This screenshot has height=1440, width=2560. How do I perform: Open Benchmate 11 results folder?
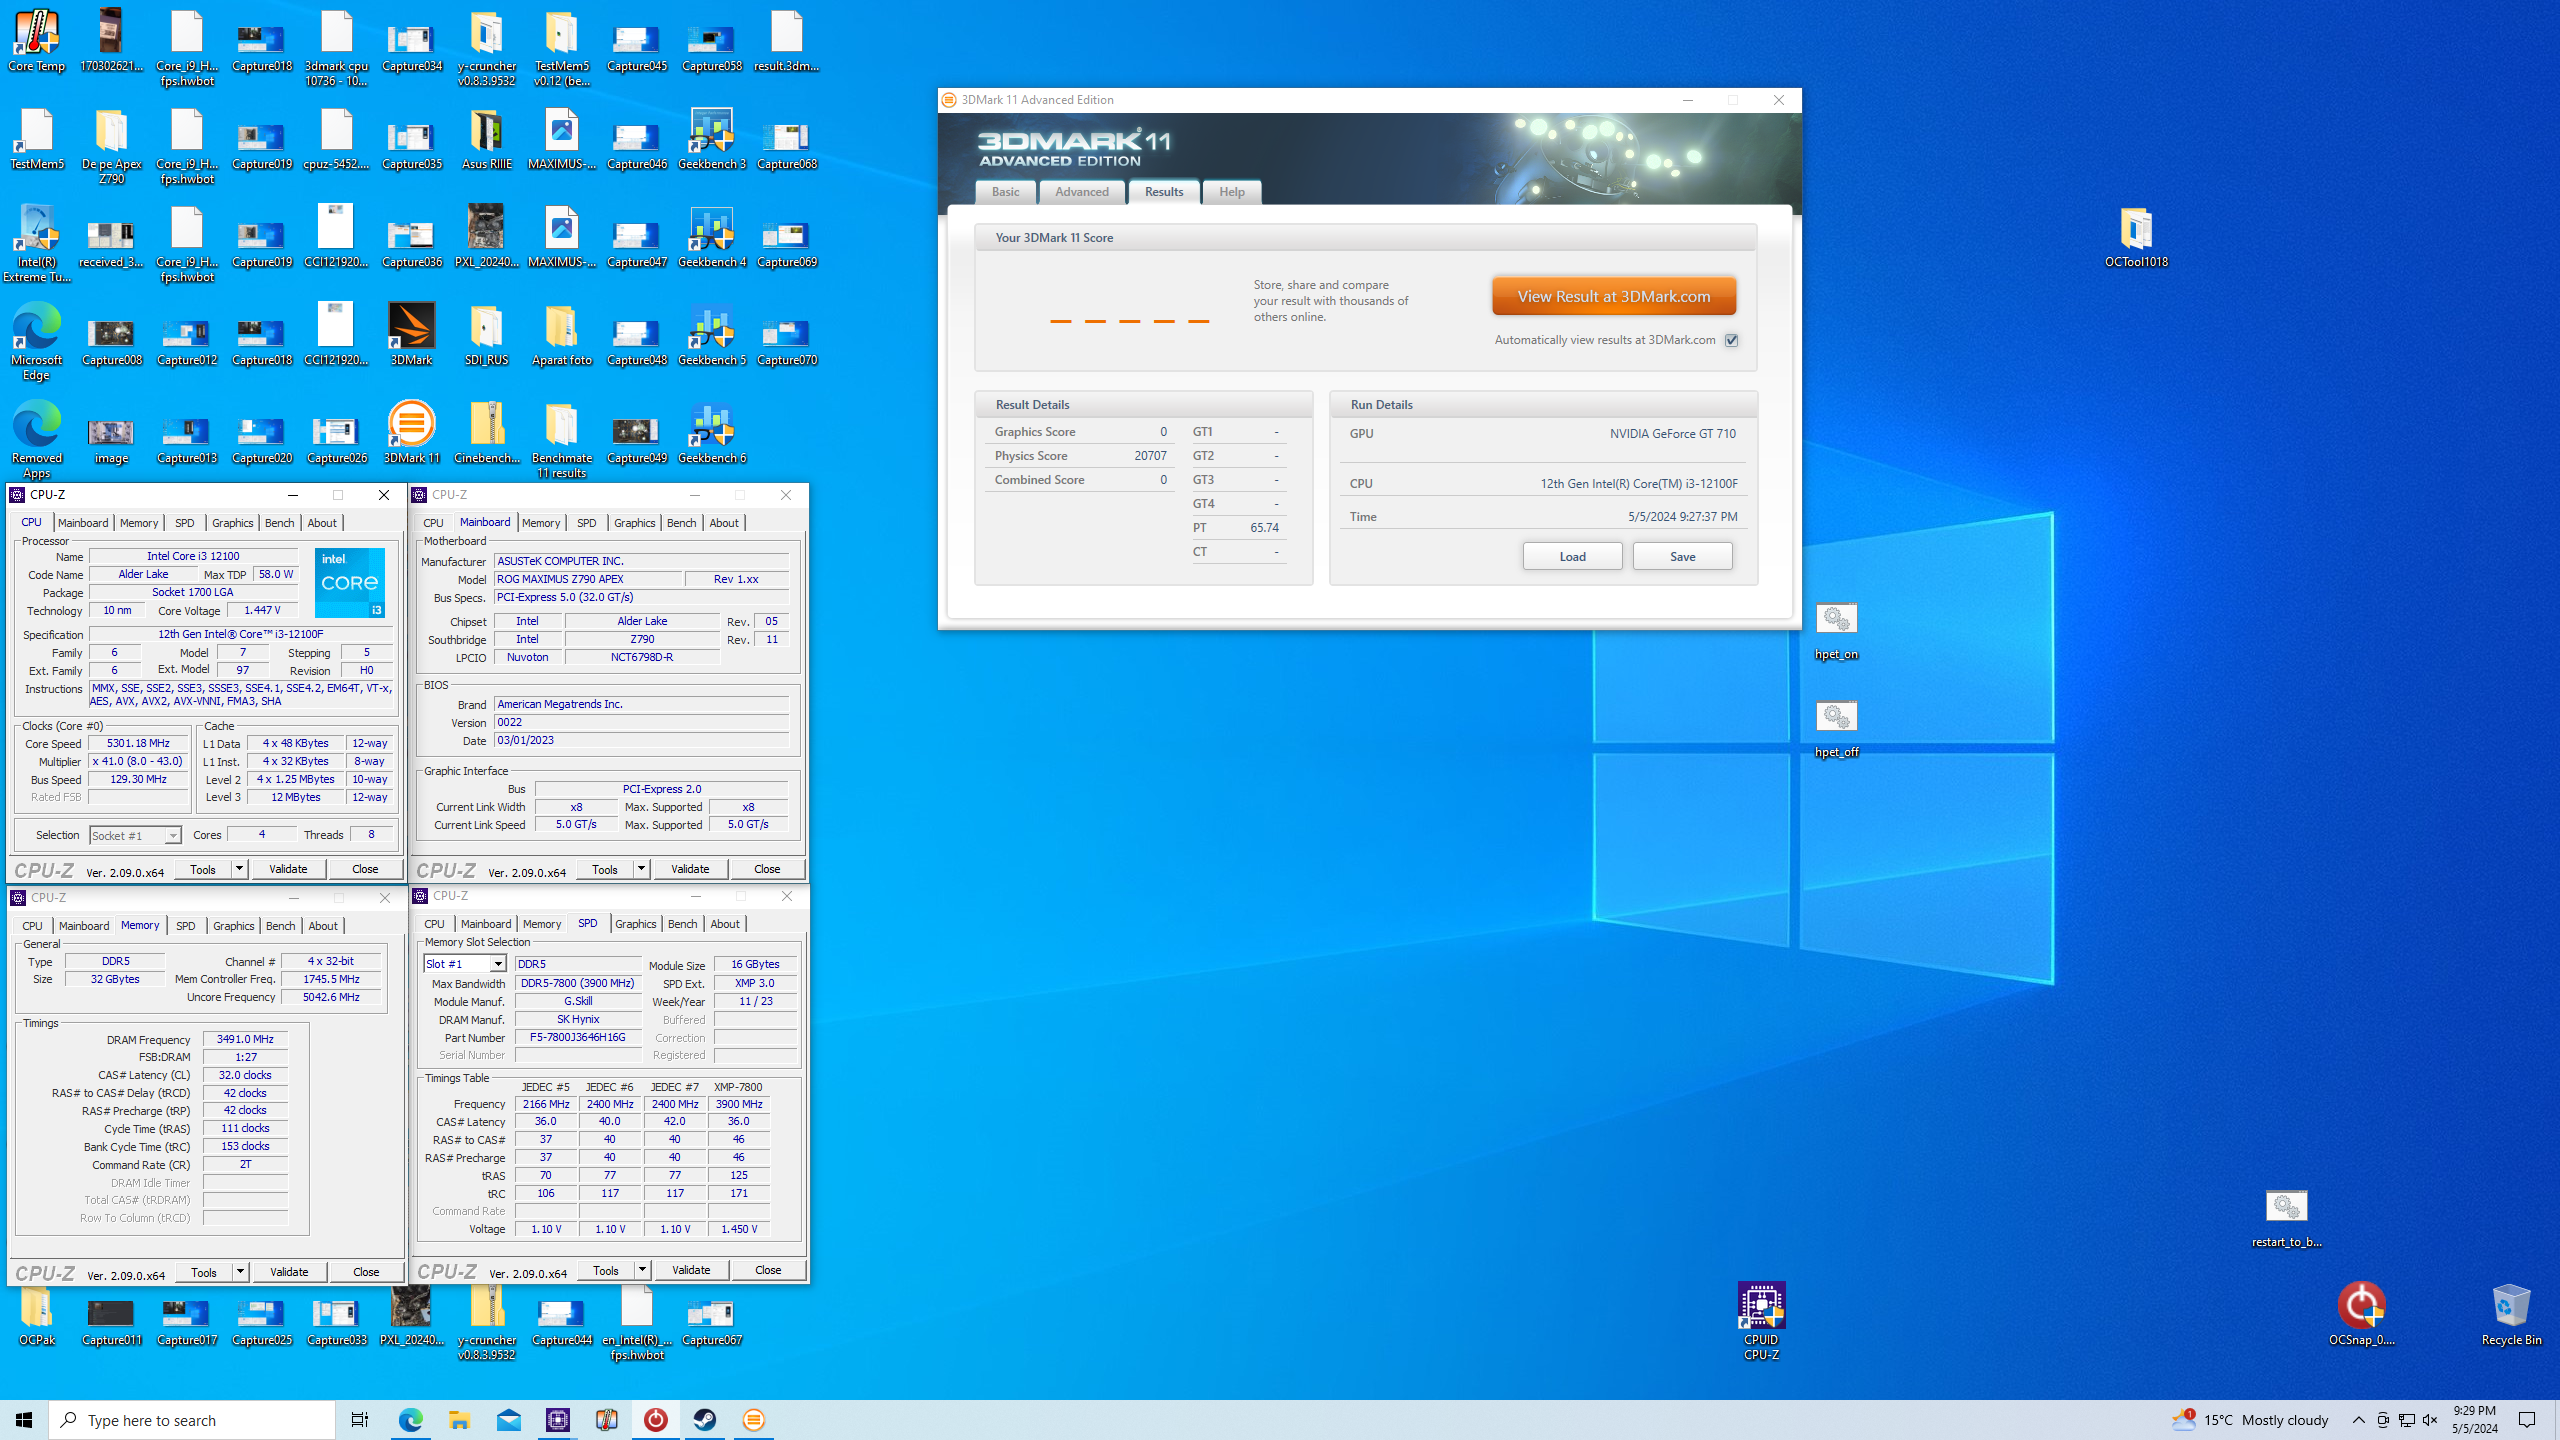tap(562, 440)
